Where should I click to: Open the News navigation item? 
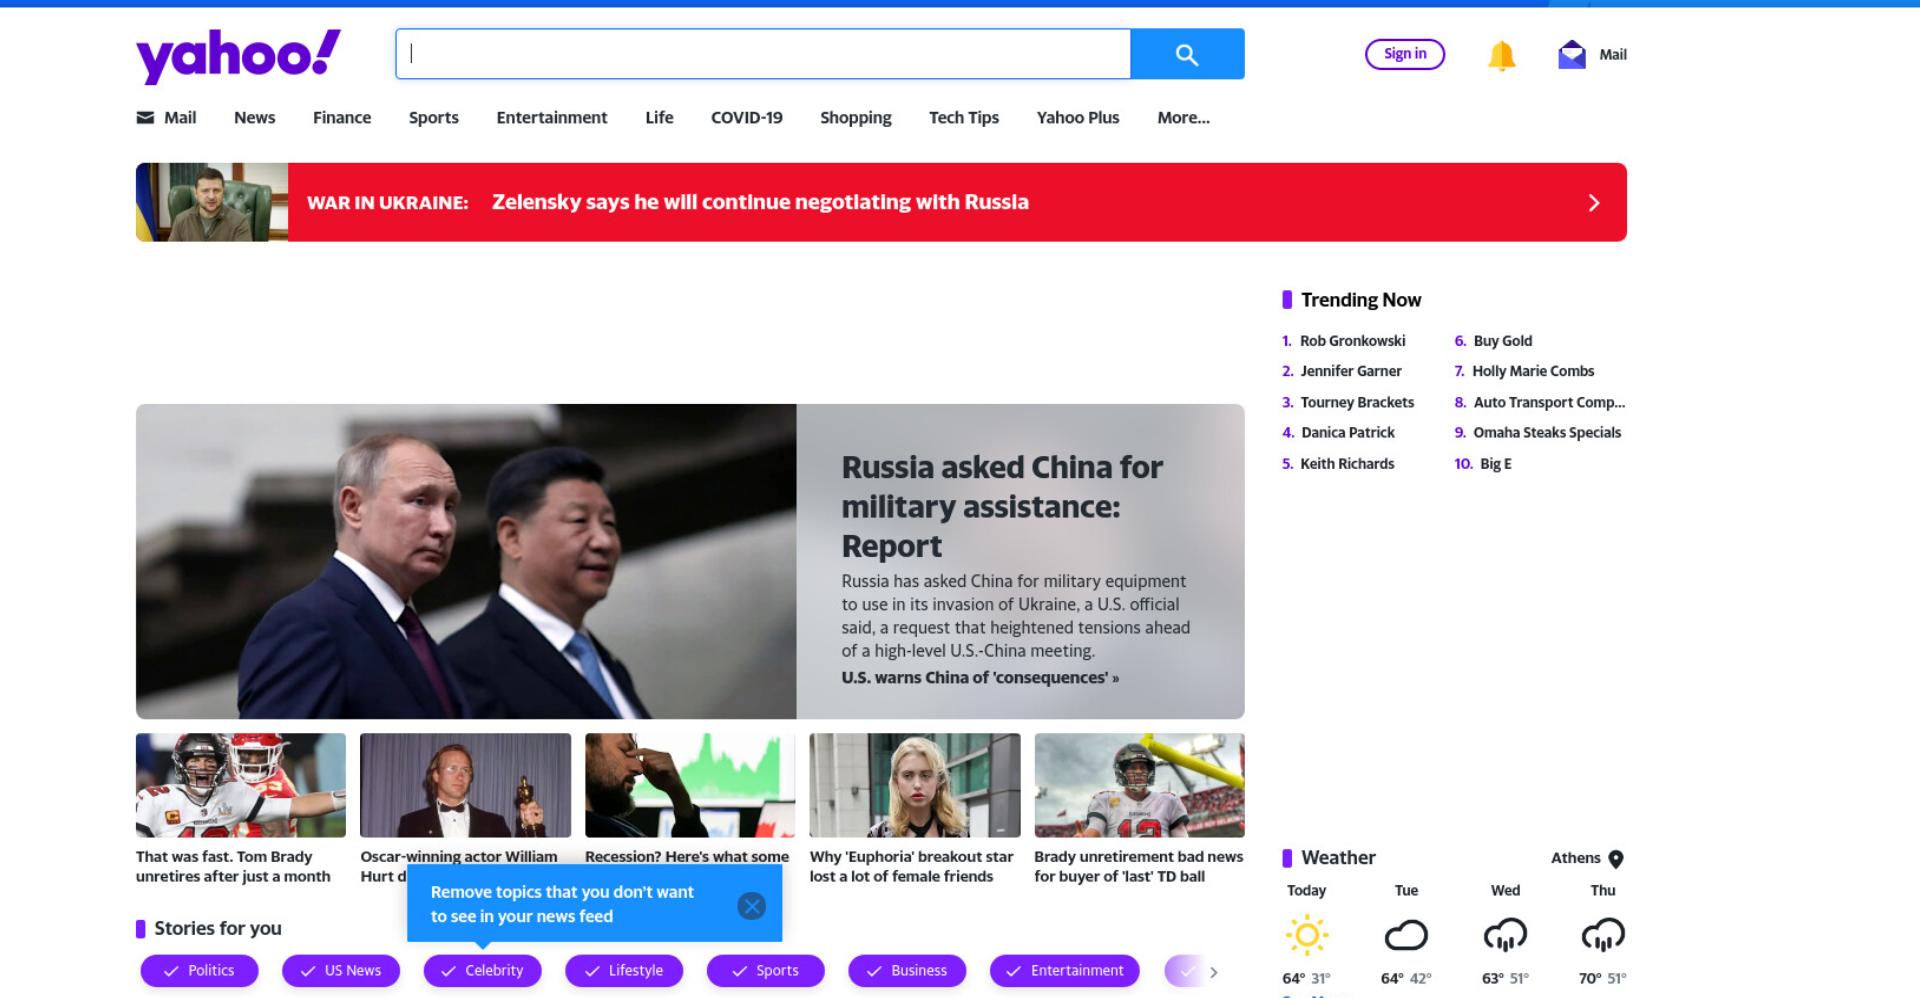pos(254,118)
